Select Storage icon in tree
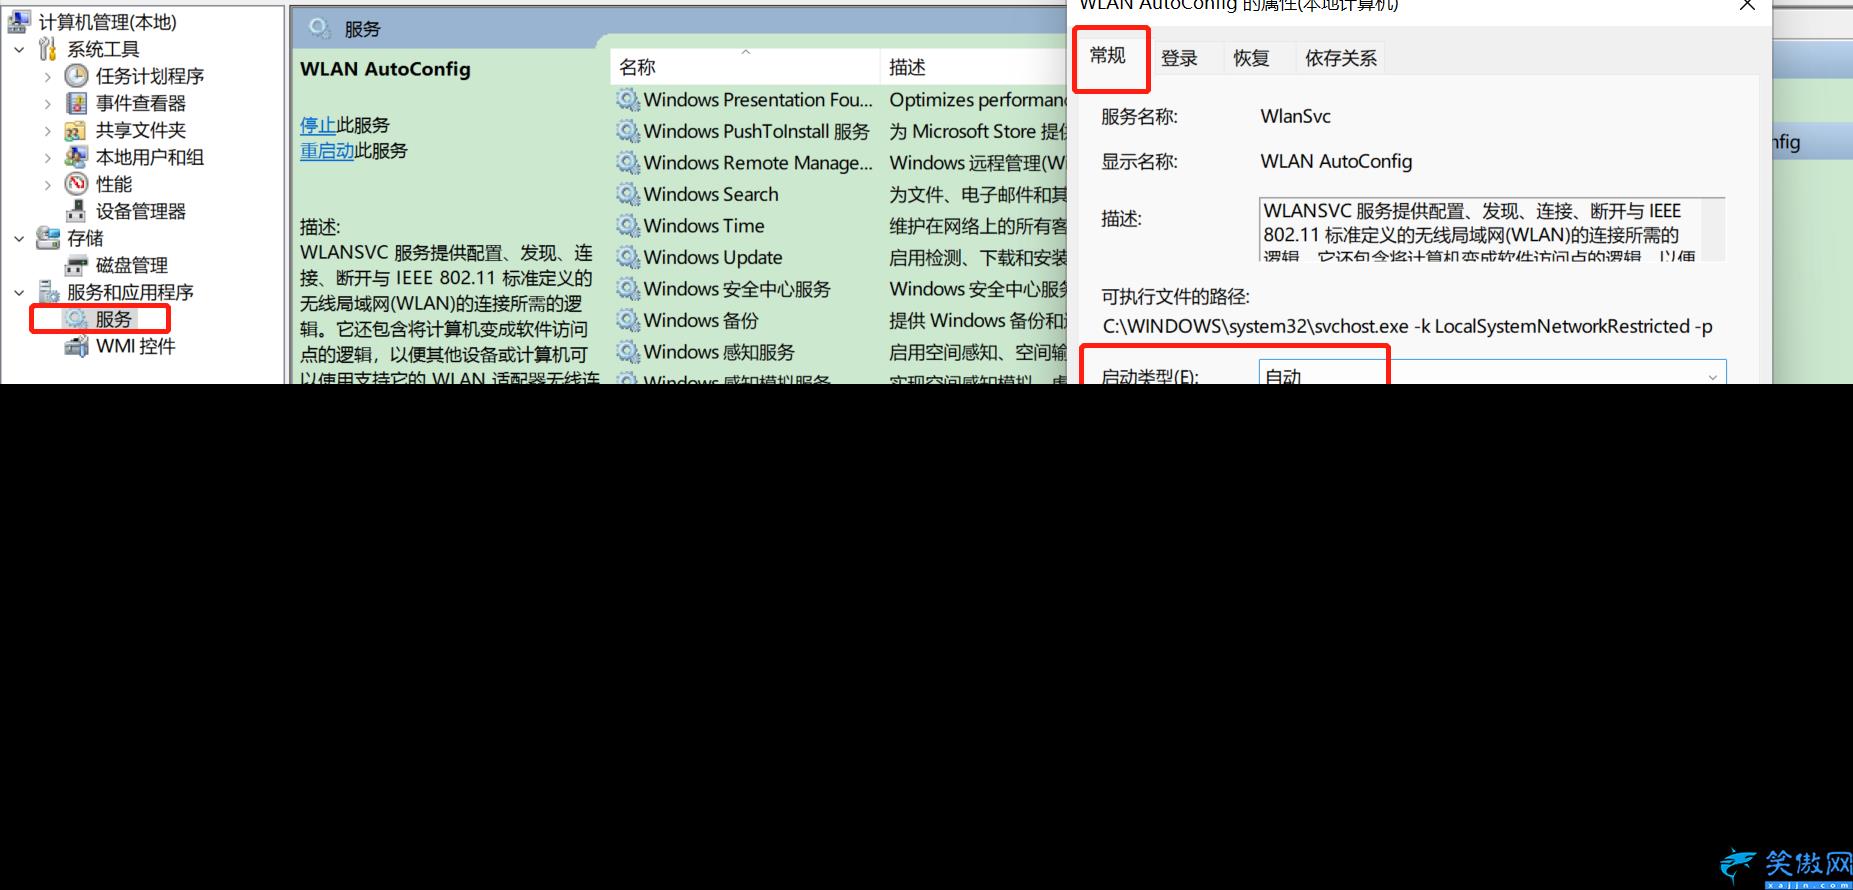 click(47, 238)
